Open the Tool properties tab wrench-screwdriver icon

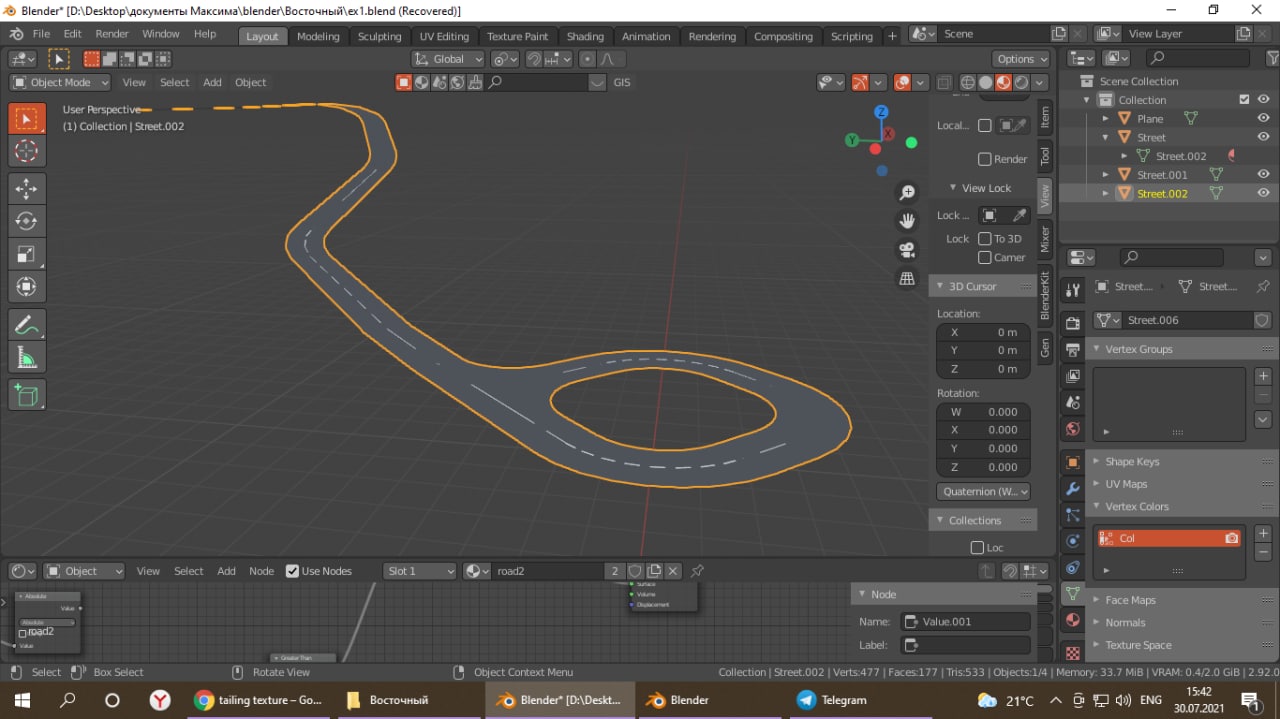click(x=1073, y=290)
